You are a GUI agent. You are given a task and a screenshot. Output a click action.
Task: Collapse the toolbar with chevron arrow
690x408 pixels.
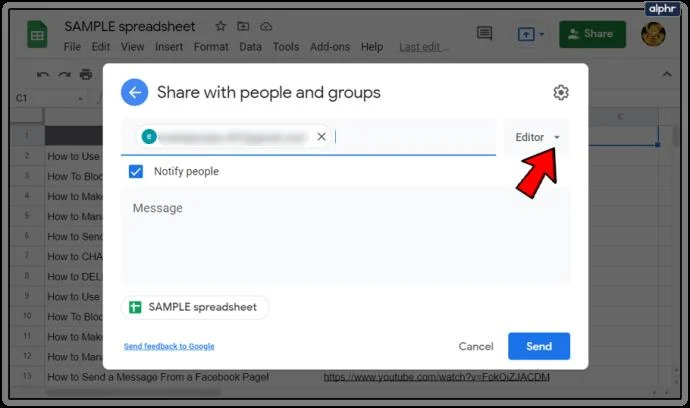click(667, 74)
